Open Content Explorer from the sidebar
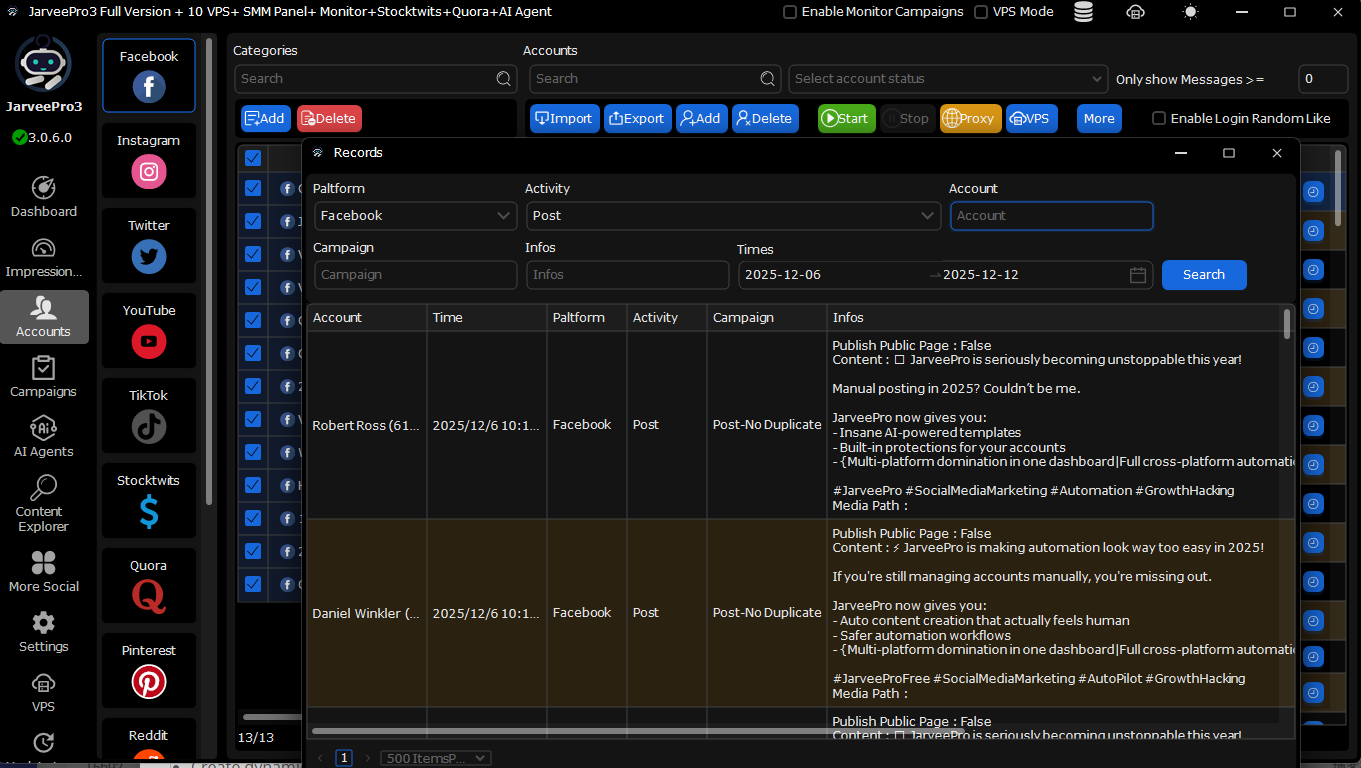 [x=43, y=503]
